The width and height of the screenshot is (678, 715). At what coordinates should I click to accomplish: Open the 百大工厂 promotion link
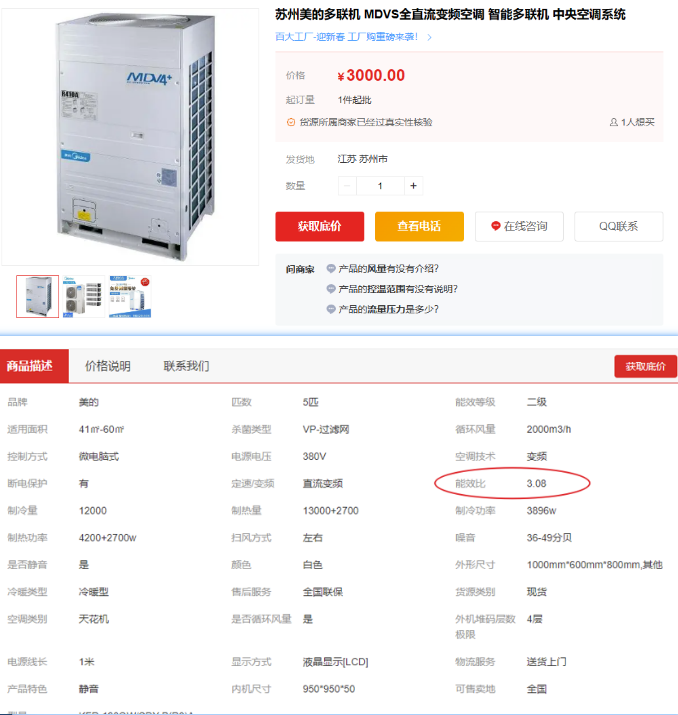(347, 37)
